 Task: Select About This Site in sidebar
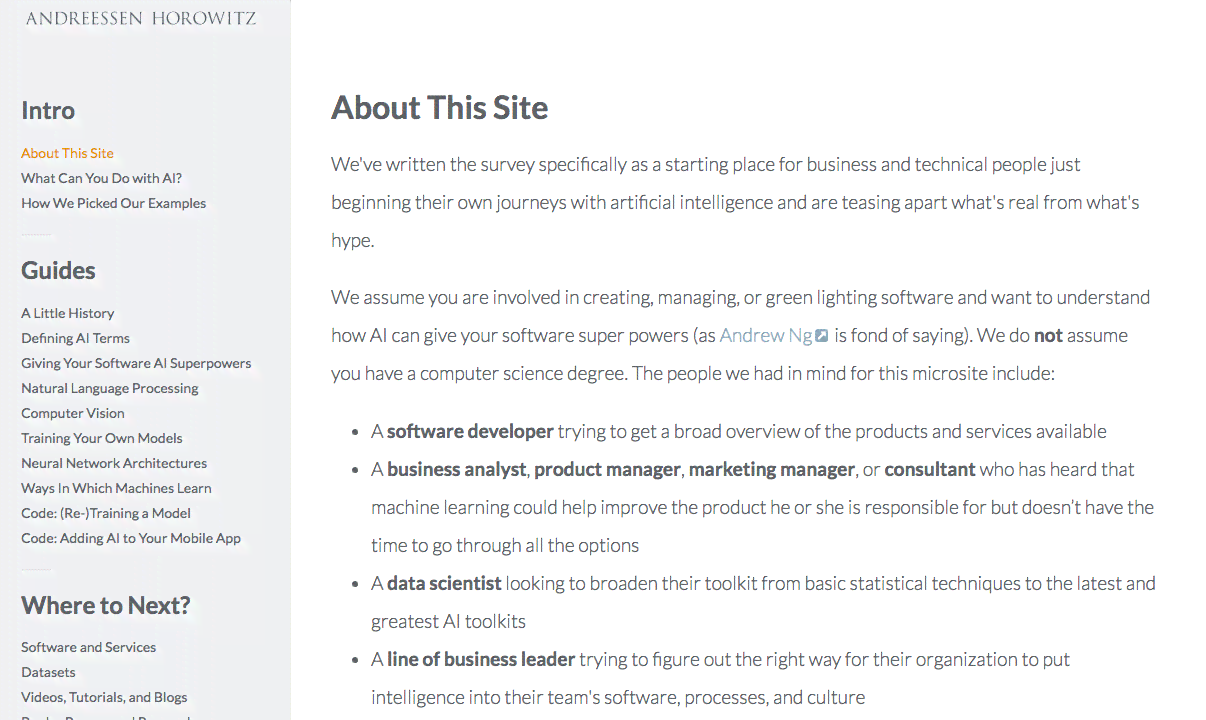[68, 153]
